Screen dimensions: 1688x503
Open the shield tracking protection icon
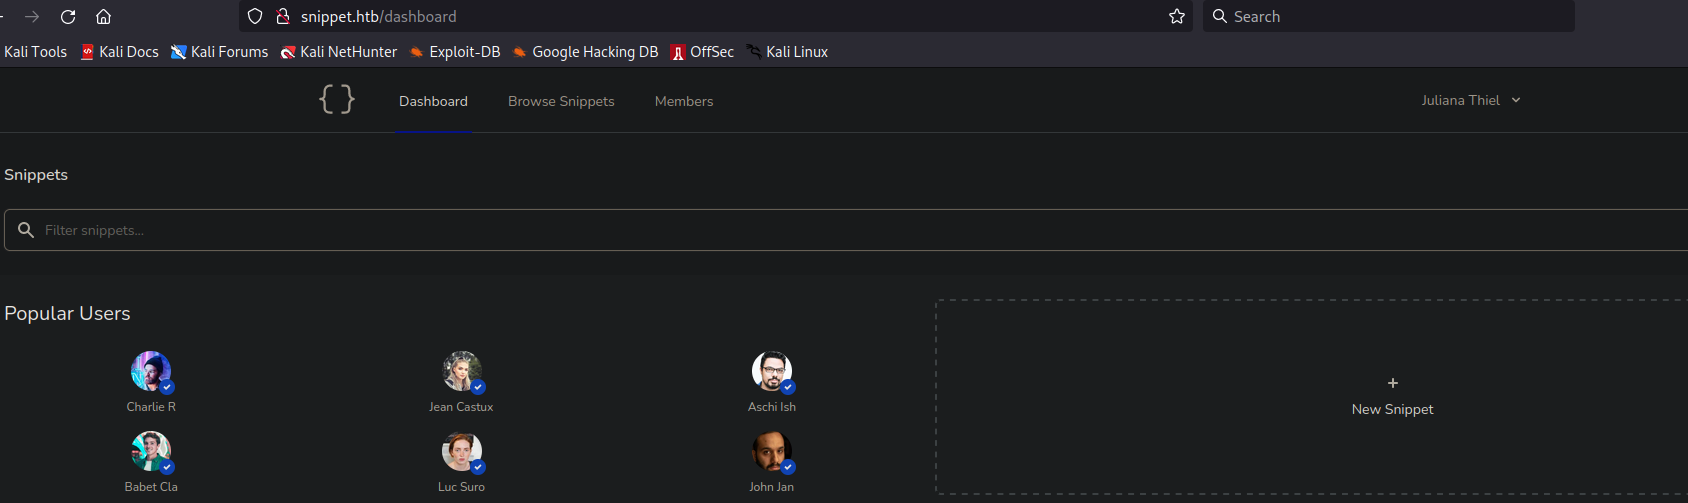[x=255, y=17]
